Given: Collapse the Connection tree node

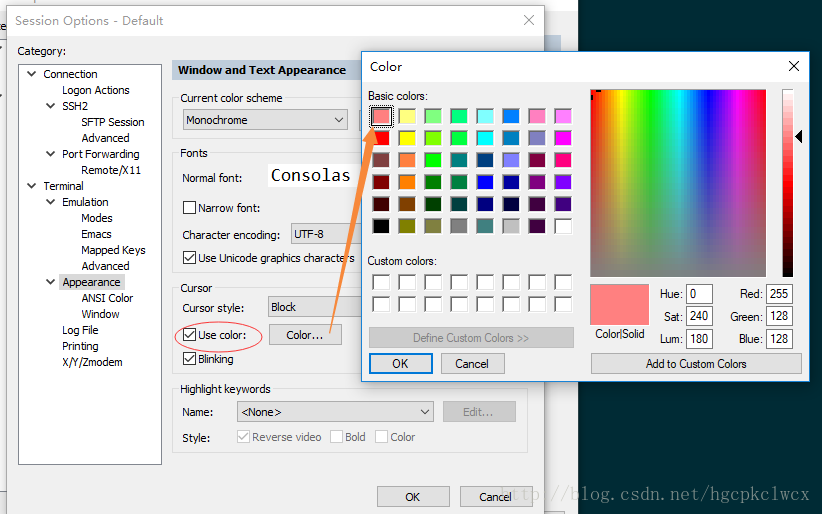Looking at the screenshot, I should pos(31,74).
